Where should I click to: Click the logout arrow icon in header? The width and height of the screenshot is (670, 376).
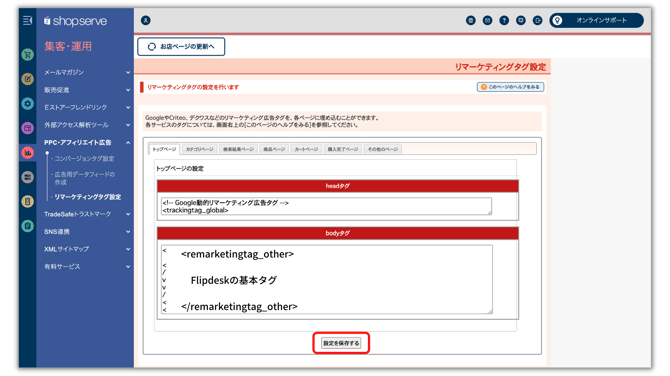[538, 21]
